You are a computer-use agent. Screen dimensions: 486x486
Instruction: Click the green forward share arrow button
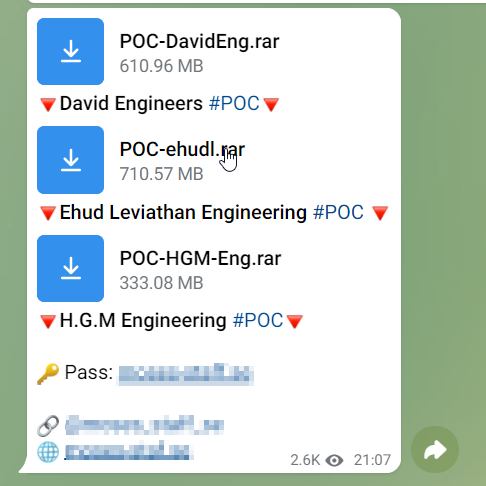tap(435, 450)
